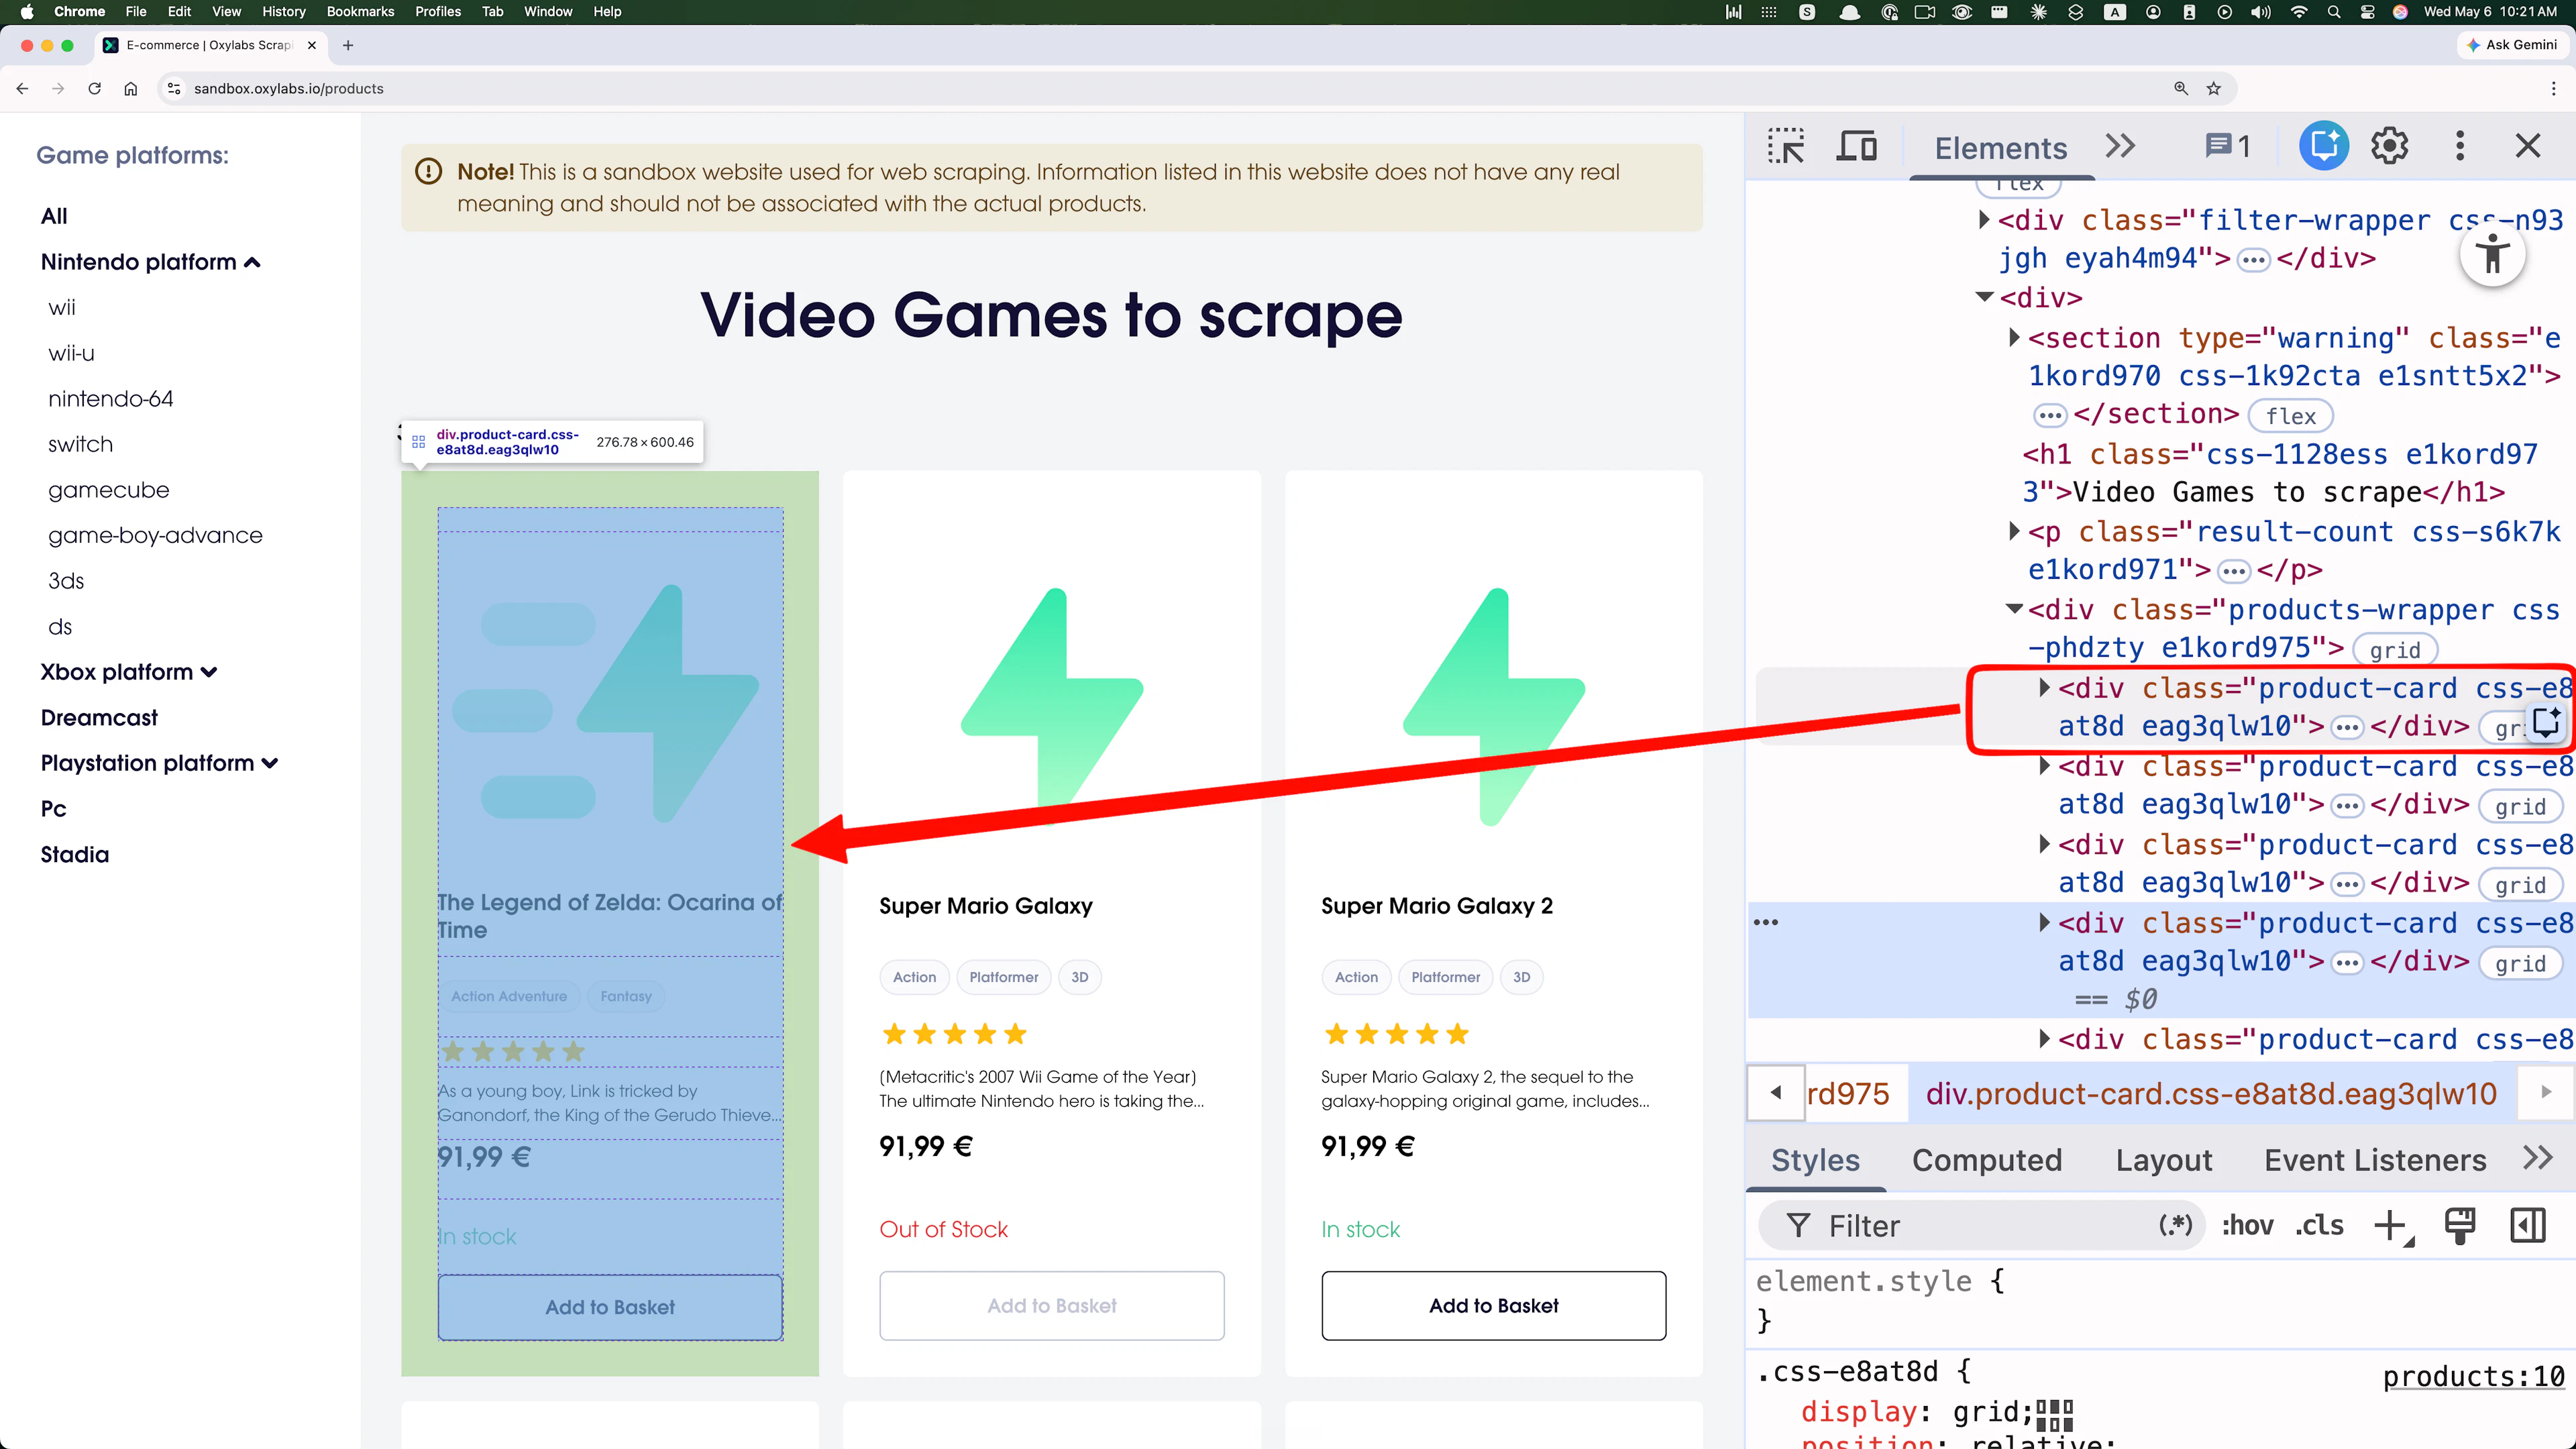Reload the page with the refresh icon
Screen dimensions: 2576x1449
(x=94, y=88)
